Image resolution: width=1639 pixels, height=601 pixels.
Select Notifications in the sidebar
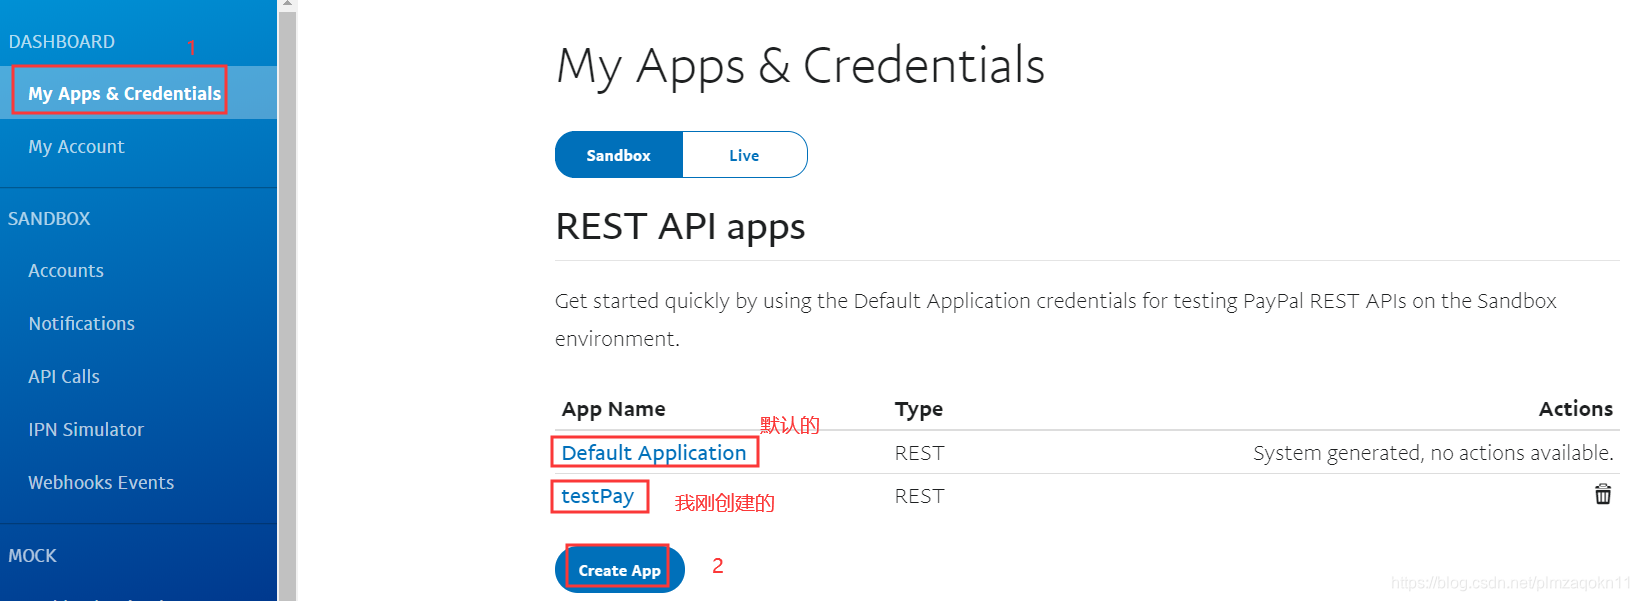[x=81, y=324]
